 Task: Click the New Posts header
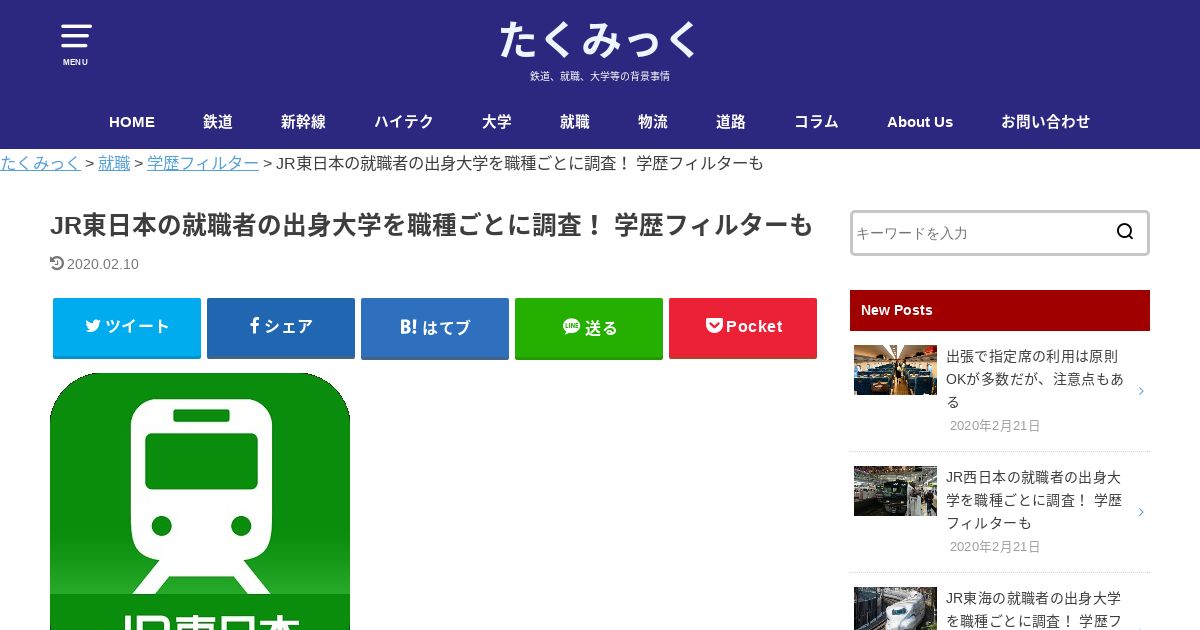(x=1000, y=310)
